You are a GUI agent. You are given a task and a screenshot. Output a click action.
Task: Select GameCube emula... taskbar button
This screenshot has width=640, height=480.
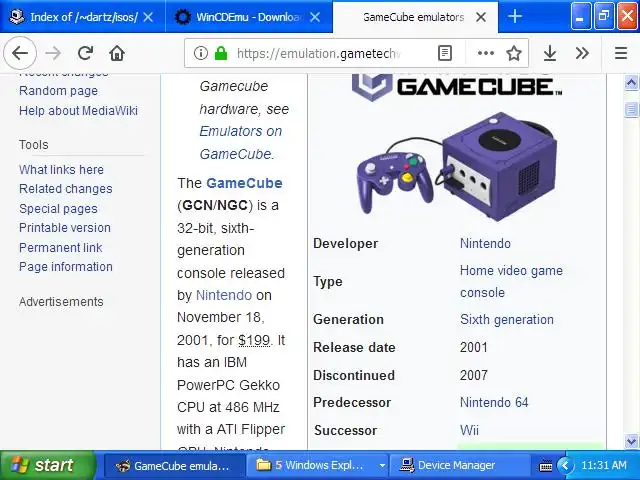click(174, 465)
